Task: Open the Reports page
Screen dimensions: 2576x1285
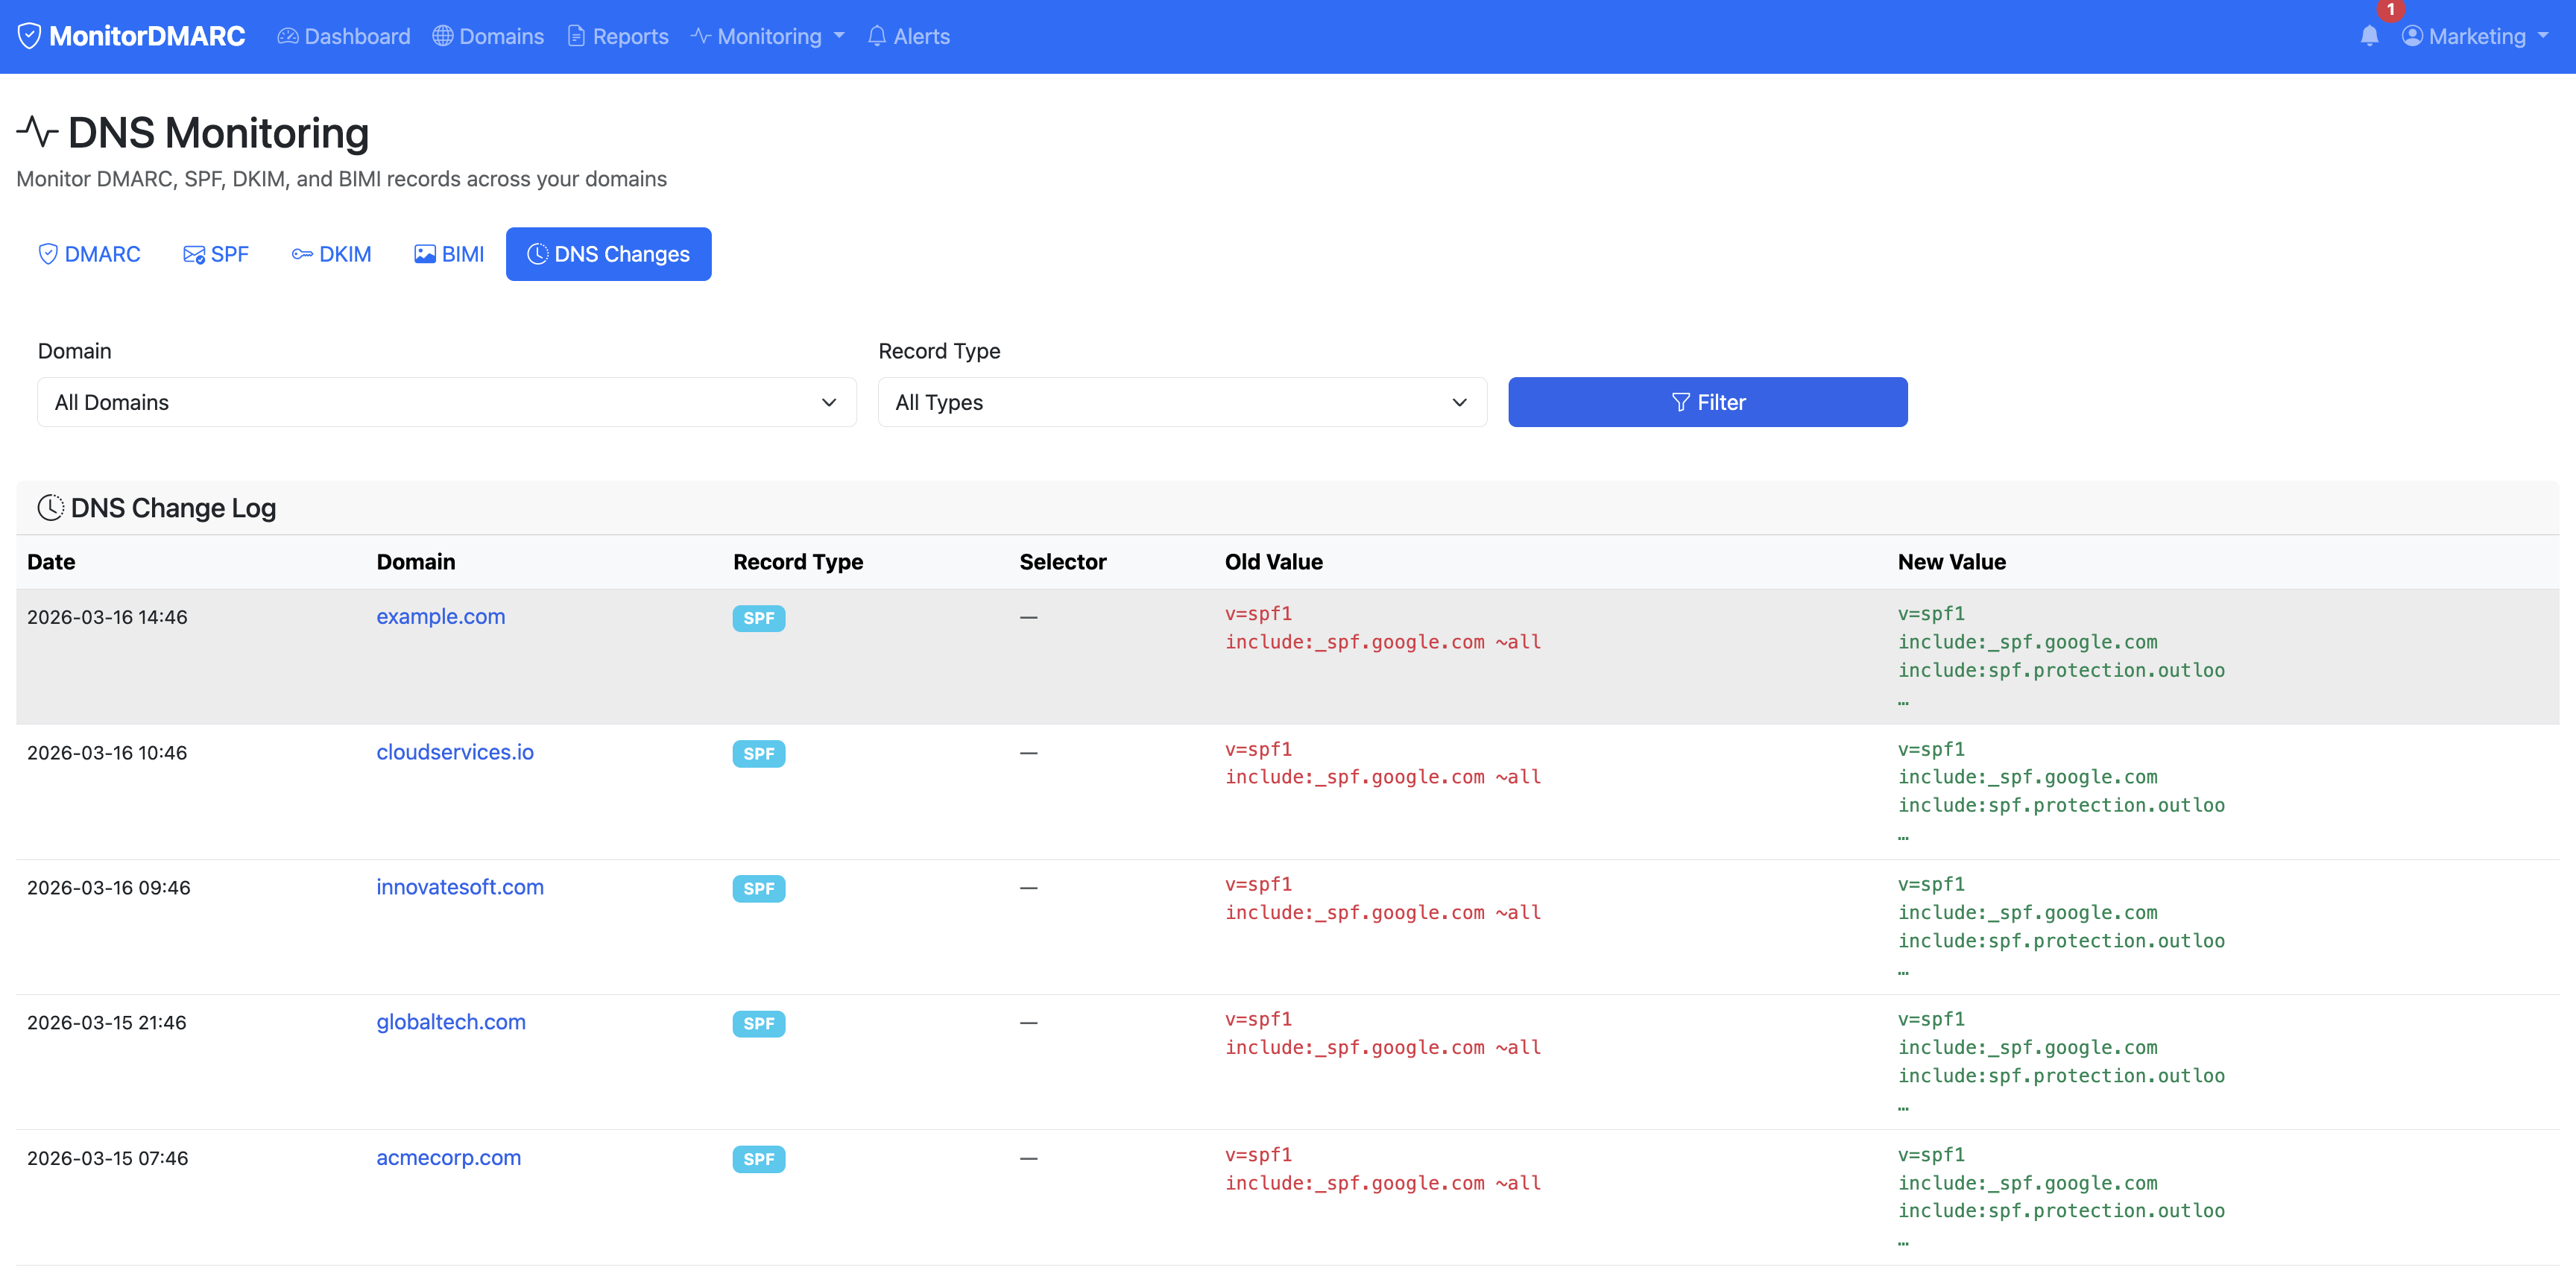Action: (x=618, y=36)
